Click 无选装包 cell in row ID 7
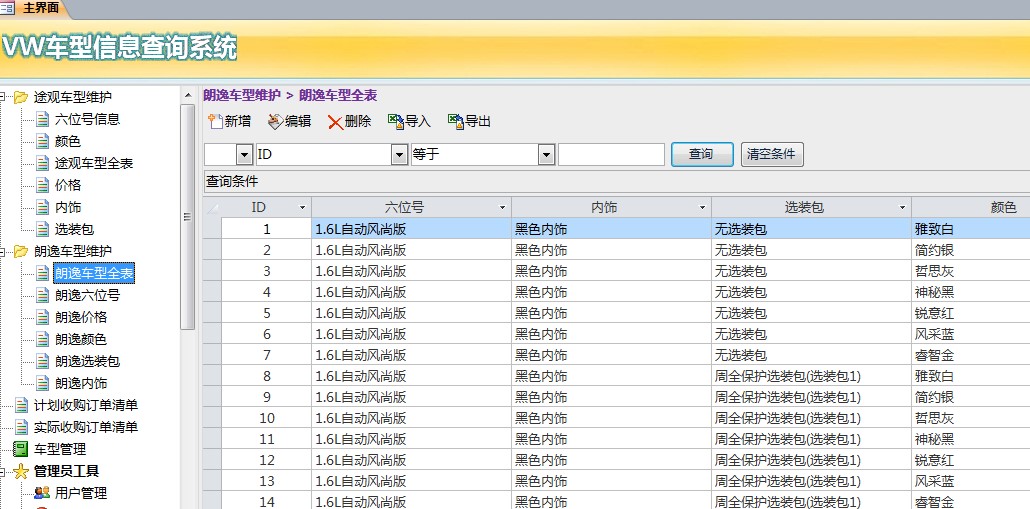Viewport: 1030px width, 509px height. point(811,355)
